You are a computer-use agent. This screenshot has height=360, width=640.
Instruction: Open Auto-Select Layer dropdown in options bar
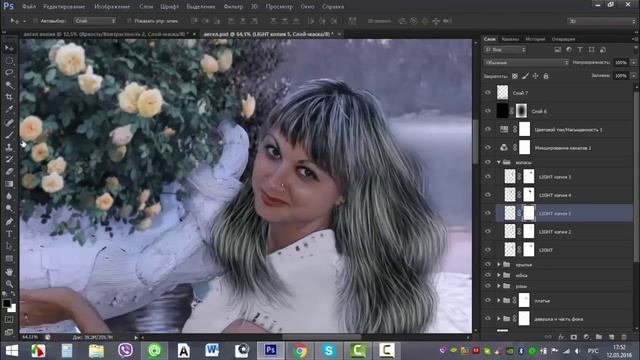[x=95, y=21]
